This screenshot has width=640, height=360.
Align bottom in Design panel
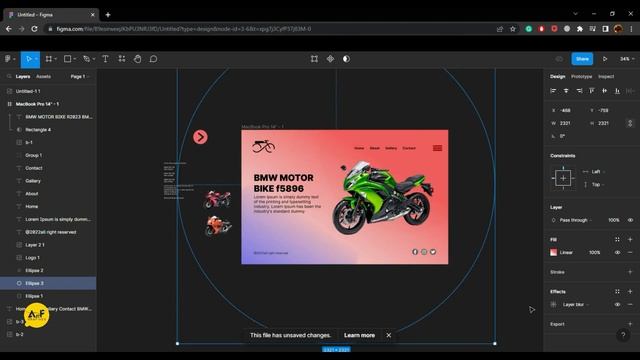point(618,91)
